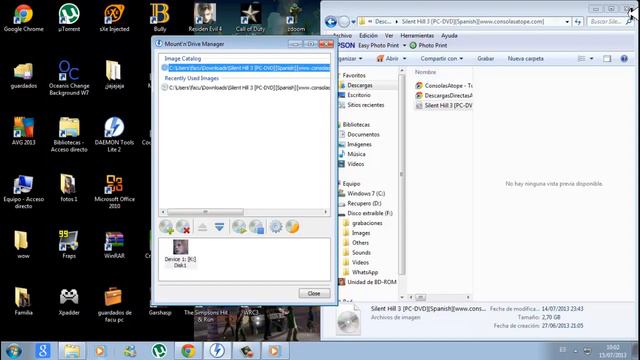Open Explorer help question-mark icon
The height and width of the screenshot is (360, 640).
coord(624,59)
